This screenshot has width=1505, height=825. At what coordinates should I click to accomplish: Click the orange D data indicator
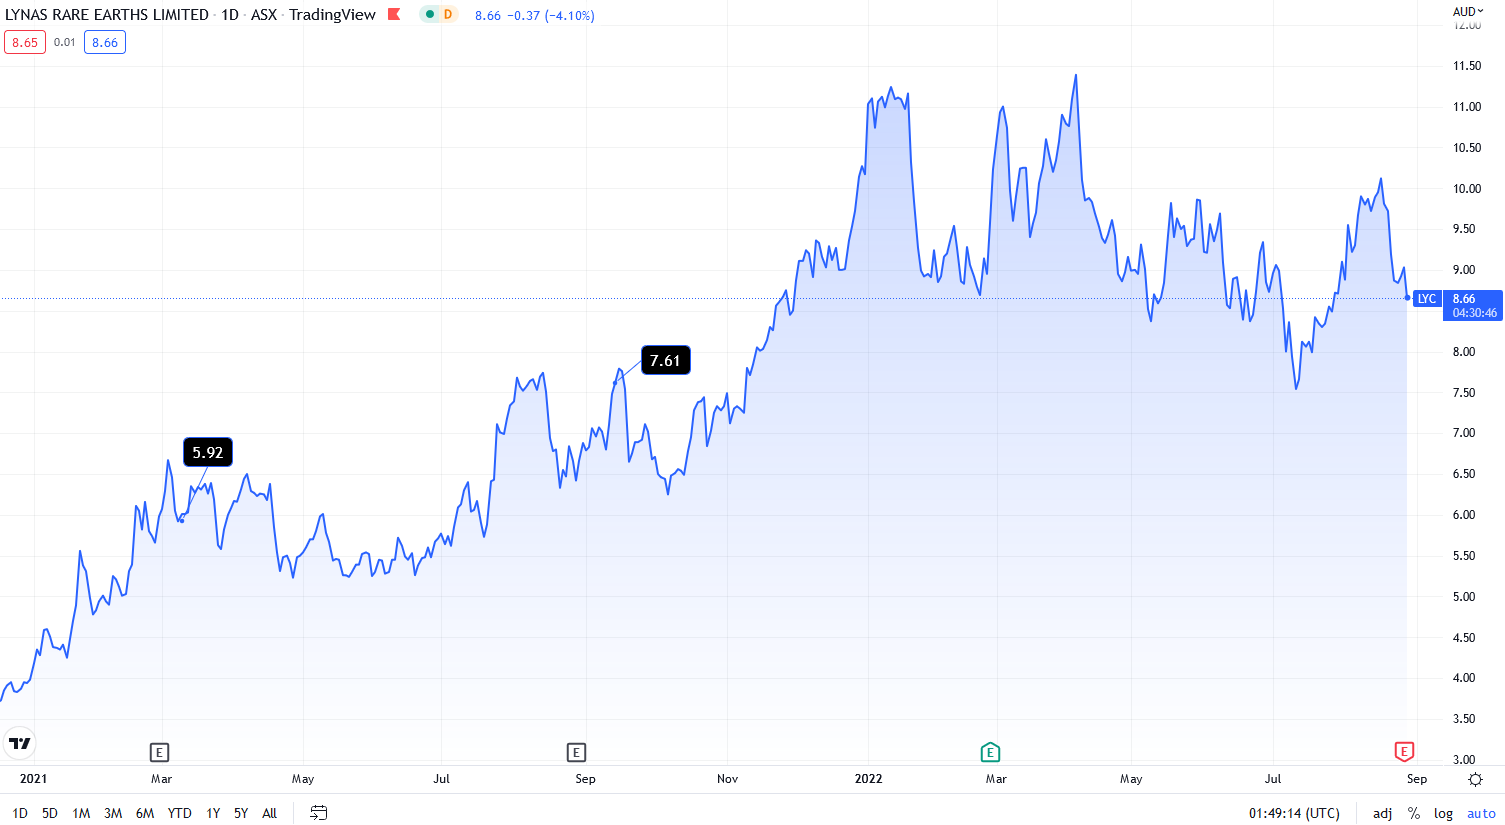(448, 14)
